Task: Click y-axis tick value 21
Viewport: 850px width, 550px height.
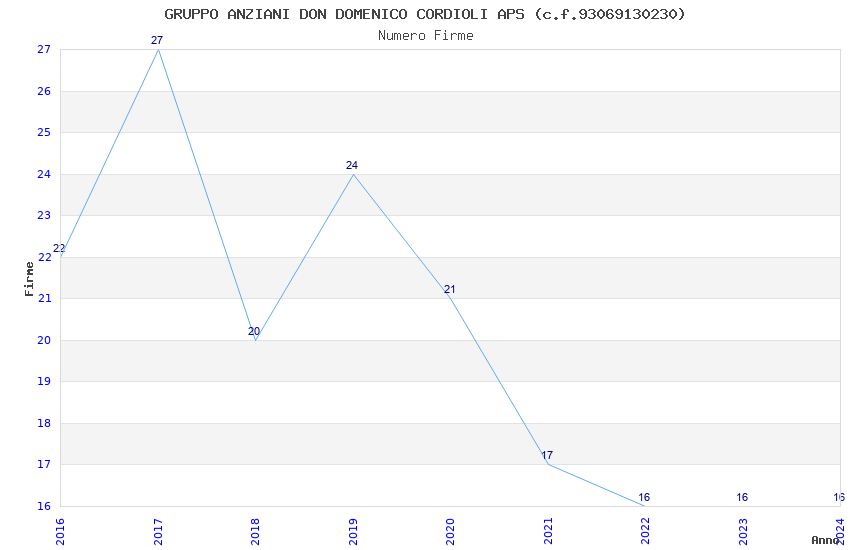Action: [x=44, y=299]
